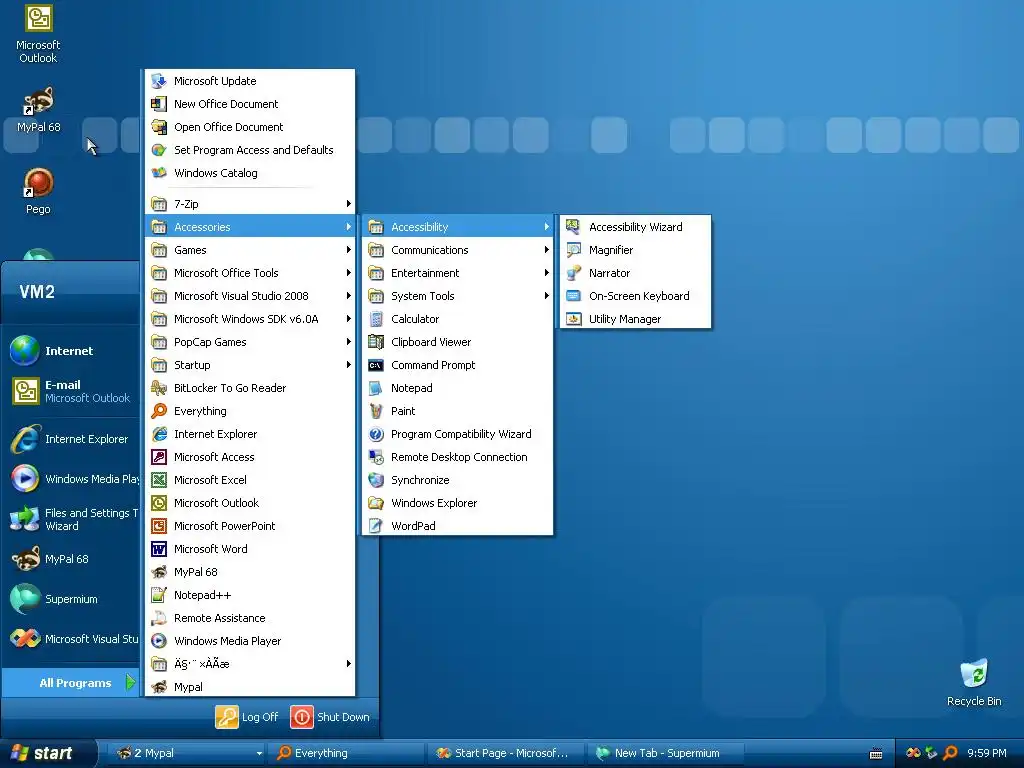Click the start button on taskbar

pos(47,753)
